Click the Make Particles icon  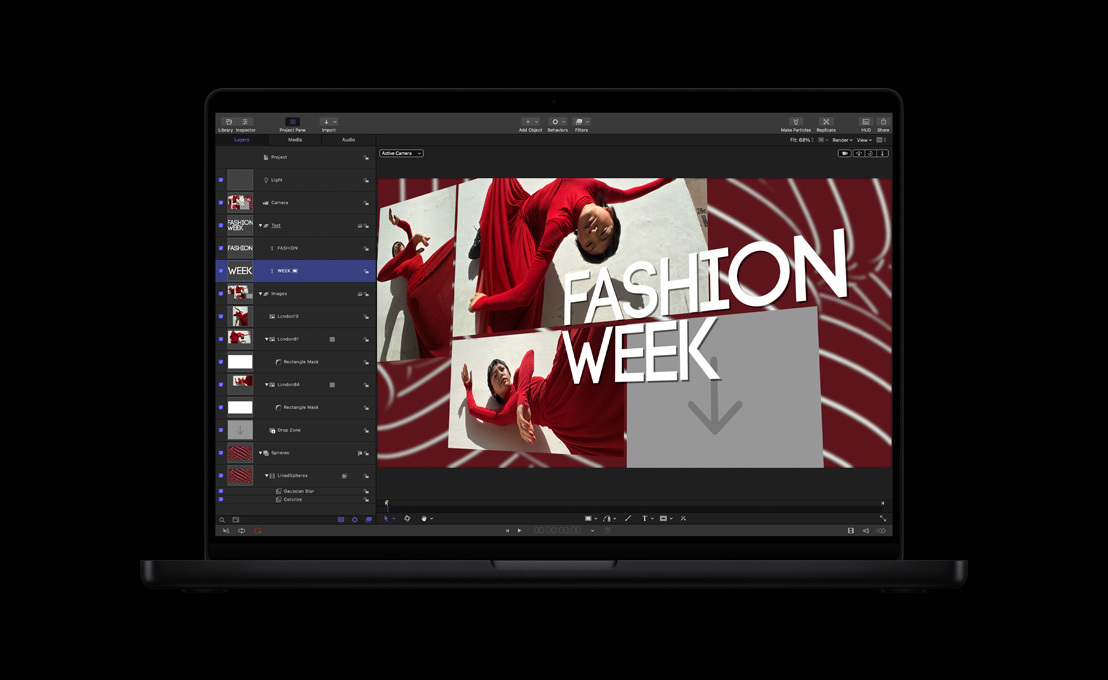(797, 122)
